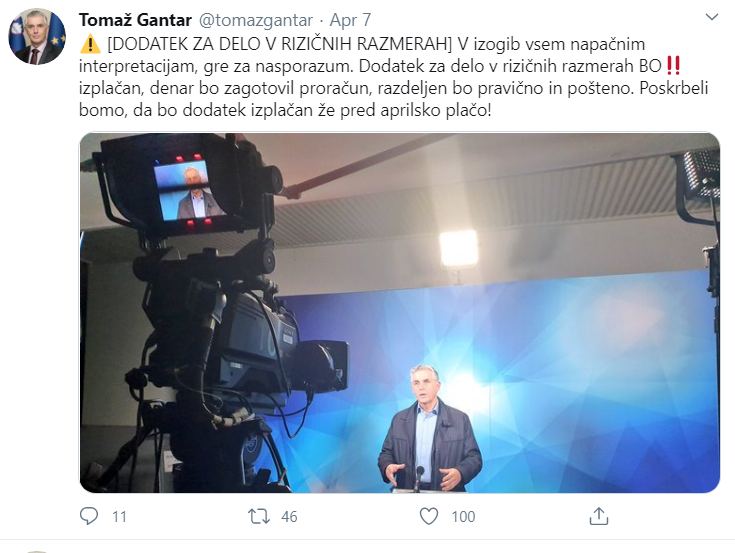
Task: Click the like count 100
Action: 463,517
